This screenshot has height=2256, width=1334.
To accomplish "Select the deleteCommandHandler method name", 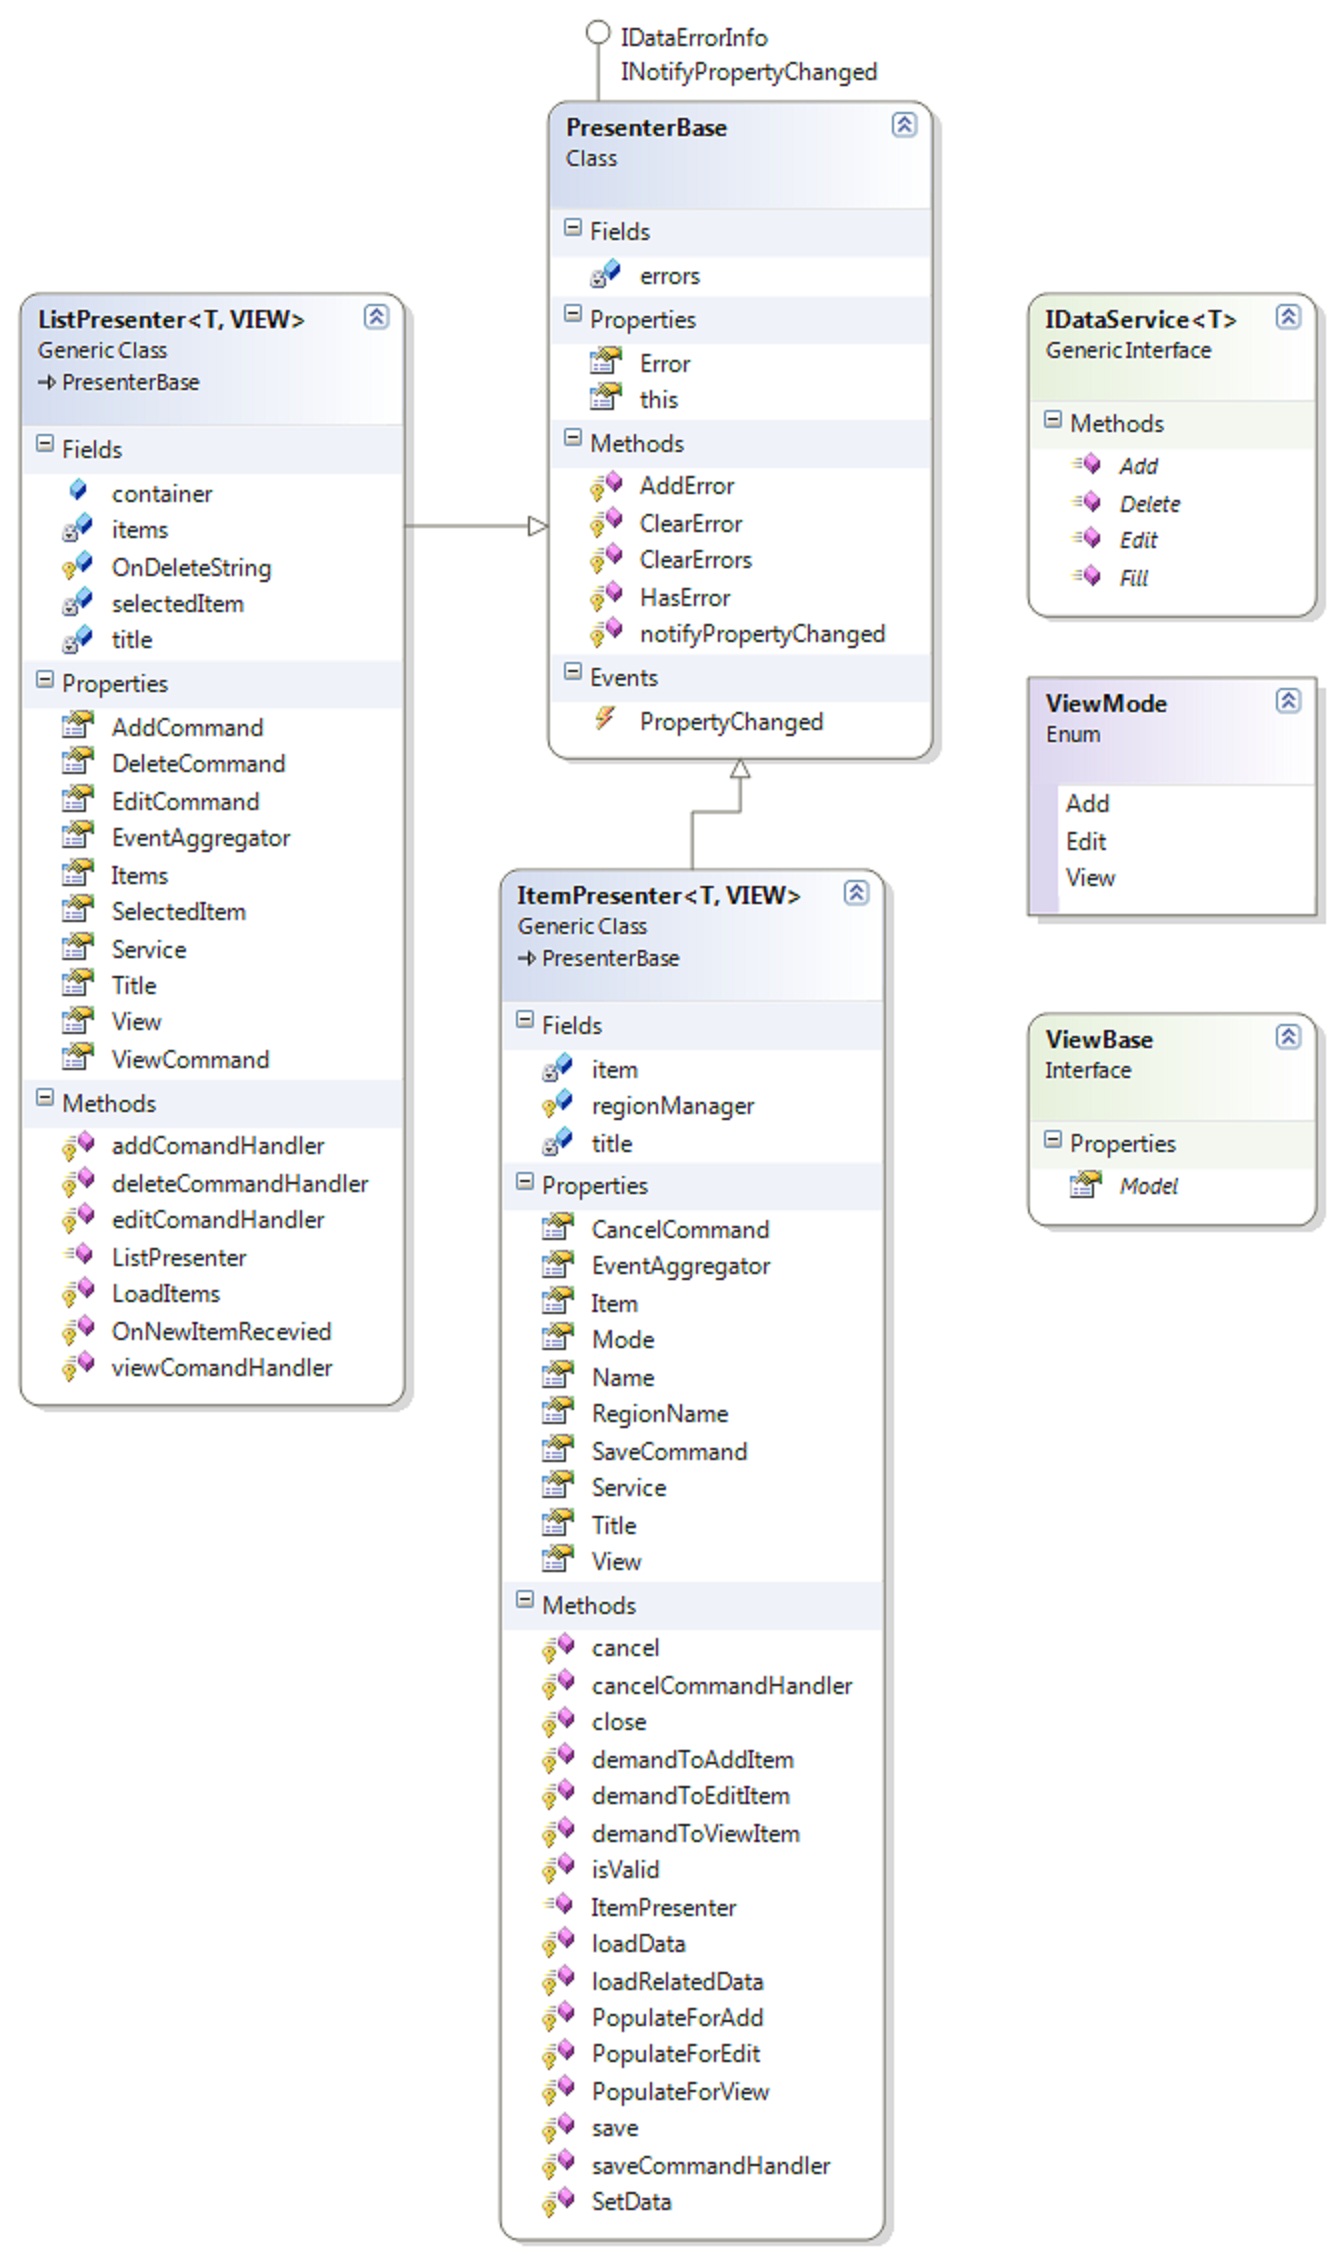I will point(240,1183).
